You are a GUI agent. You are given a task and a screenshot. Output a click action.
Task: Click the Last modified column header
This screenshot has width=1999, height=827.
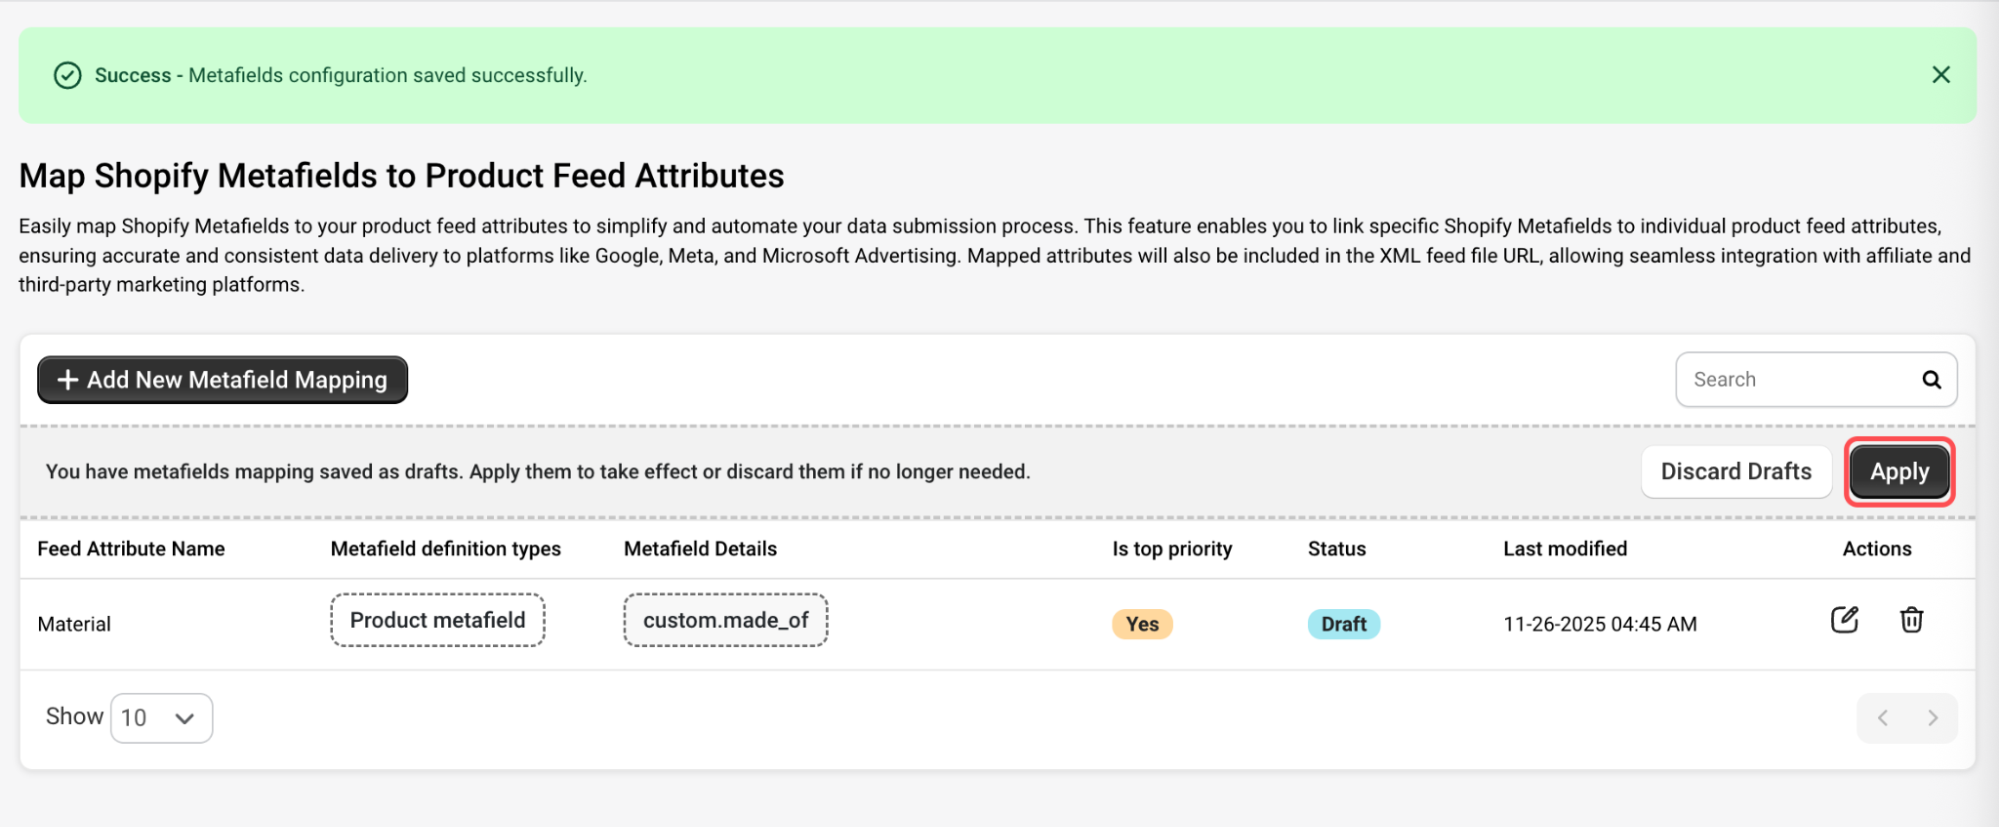pos(1564,549)
